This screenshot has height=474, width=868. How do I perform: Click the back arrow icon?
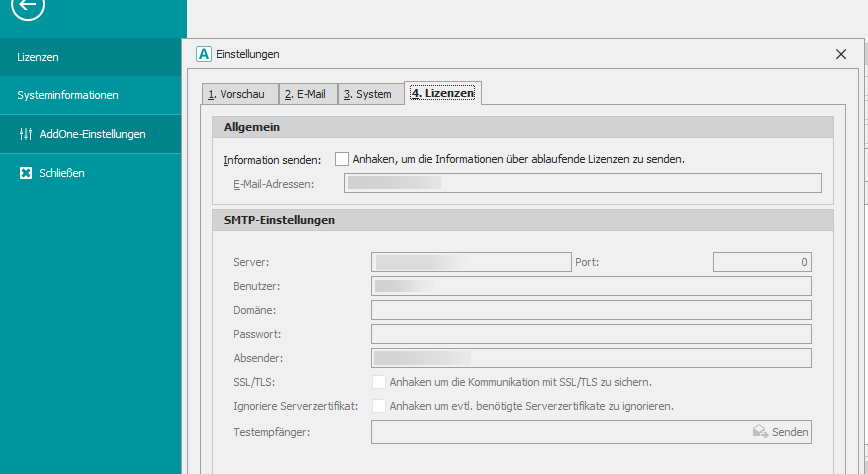[x=28, y=5]
